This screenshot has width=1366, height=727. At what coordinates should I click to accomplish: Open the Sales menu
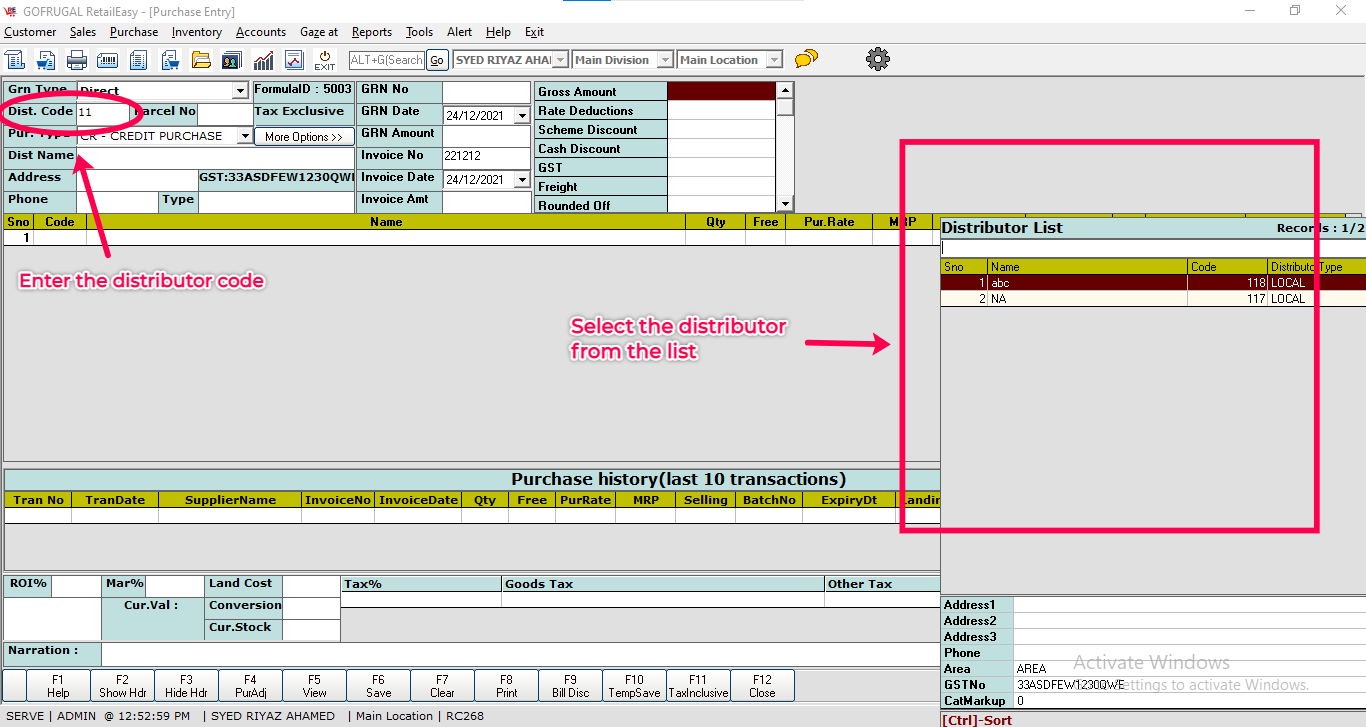(x=83, y=32)
